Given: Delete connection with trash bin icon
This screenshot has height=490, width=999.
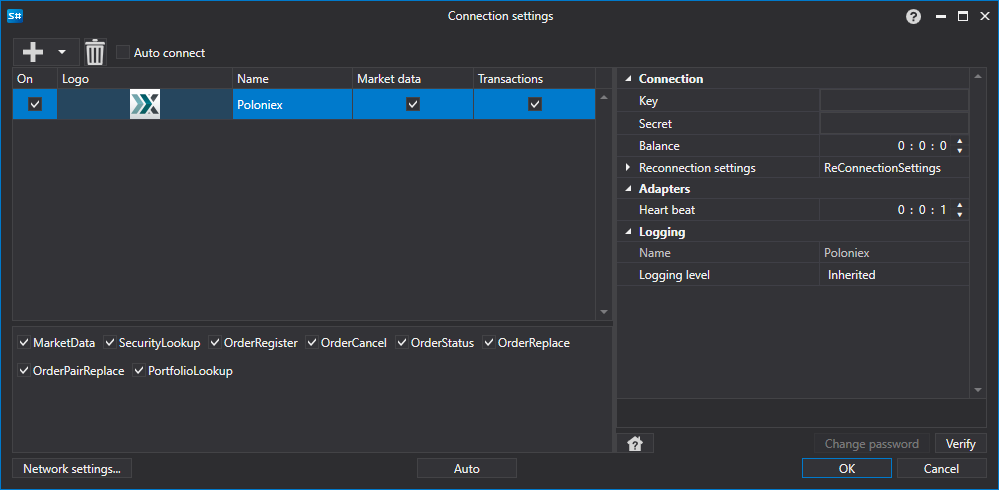Looking at the screenshot, I should [95, 52].
